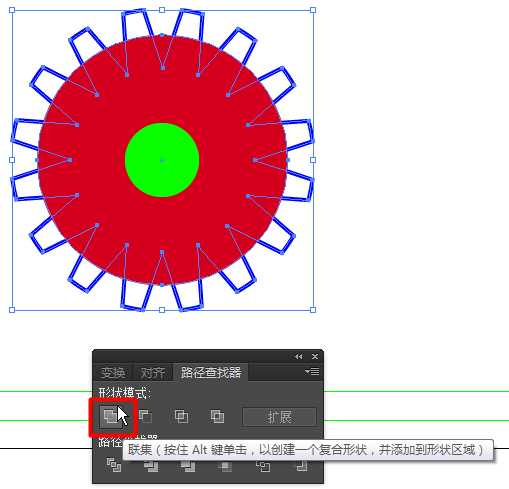
Task: Open the Pathfinder panel flyout menu
Action: [312, 371]
